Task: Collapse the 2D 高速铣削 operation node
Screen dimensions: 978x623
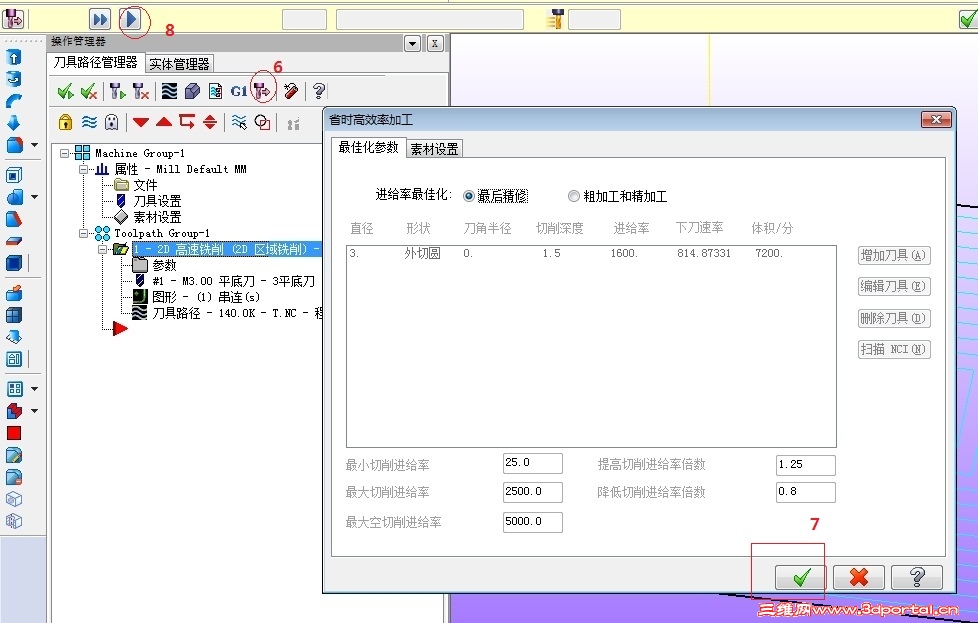Action: point(102,249)
